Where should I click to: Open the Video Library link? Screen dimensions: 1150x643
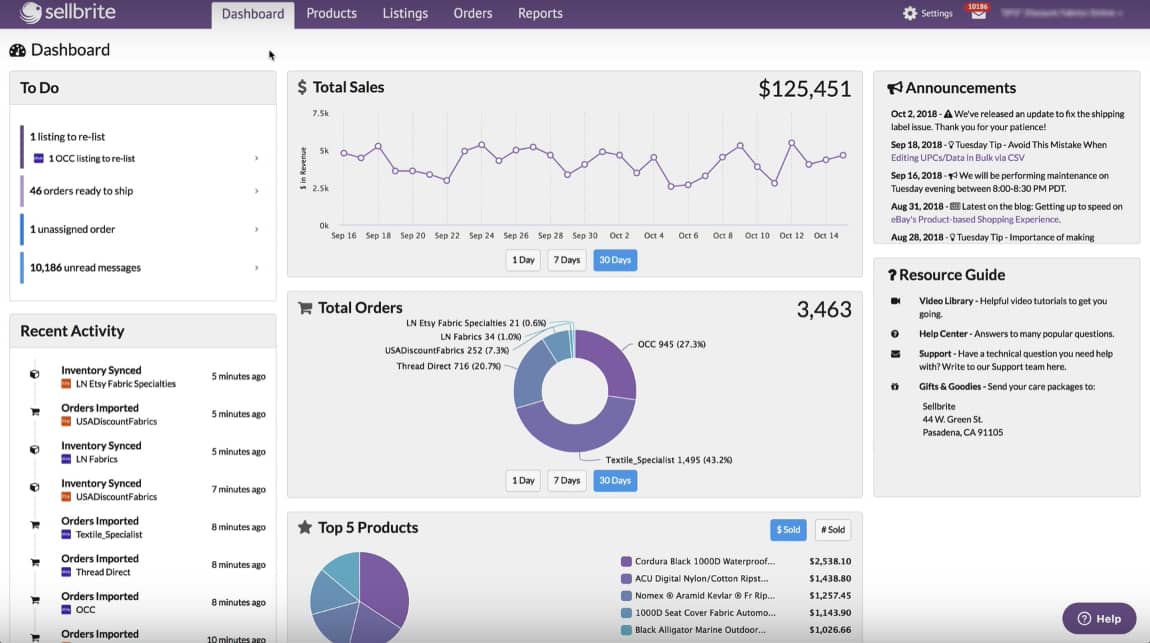pos(945,301)
